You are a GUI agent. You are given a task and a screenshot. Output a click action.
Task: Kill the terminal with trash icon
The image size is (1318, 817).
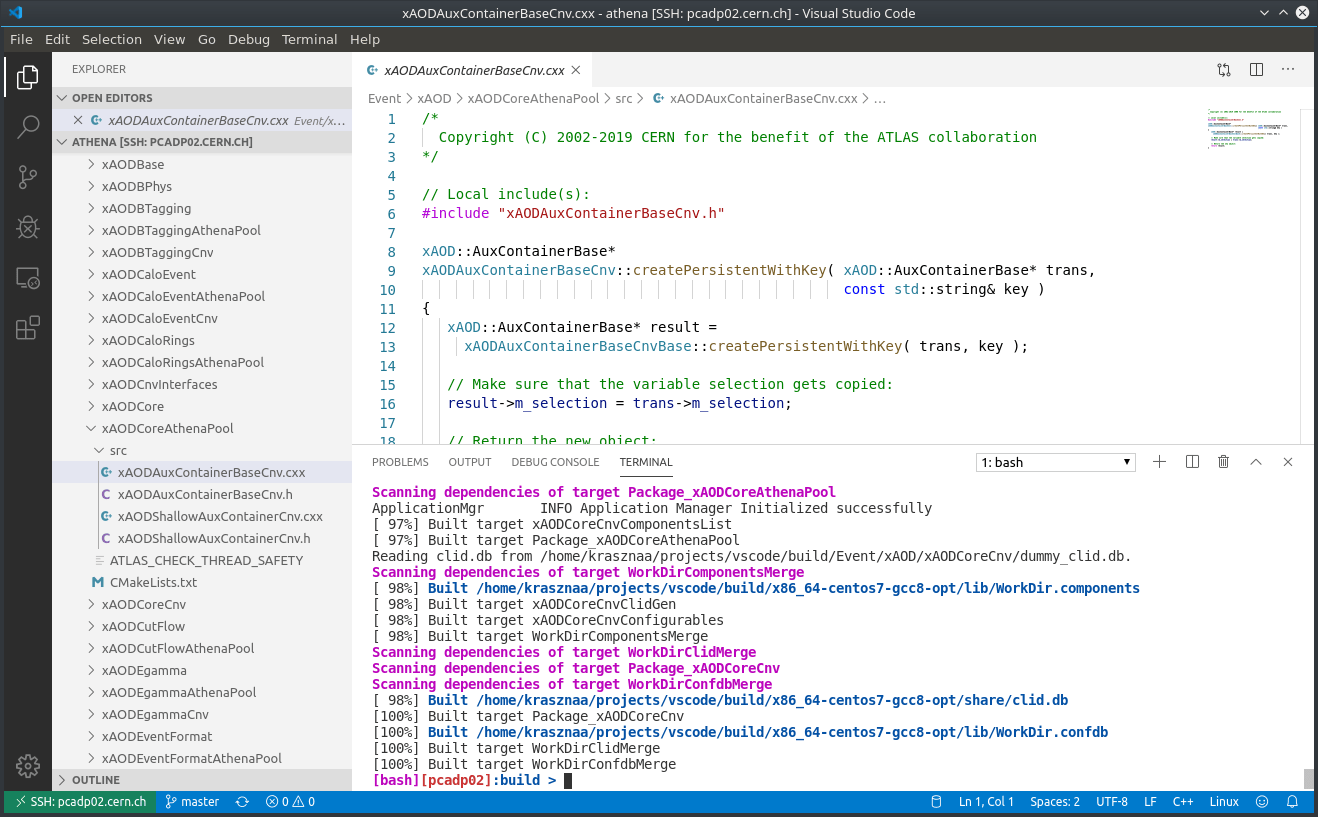(1223, 462)
